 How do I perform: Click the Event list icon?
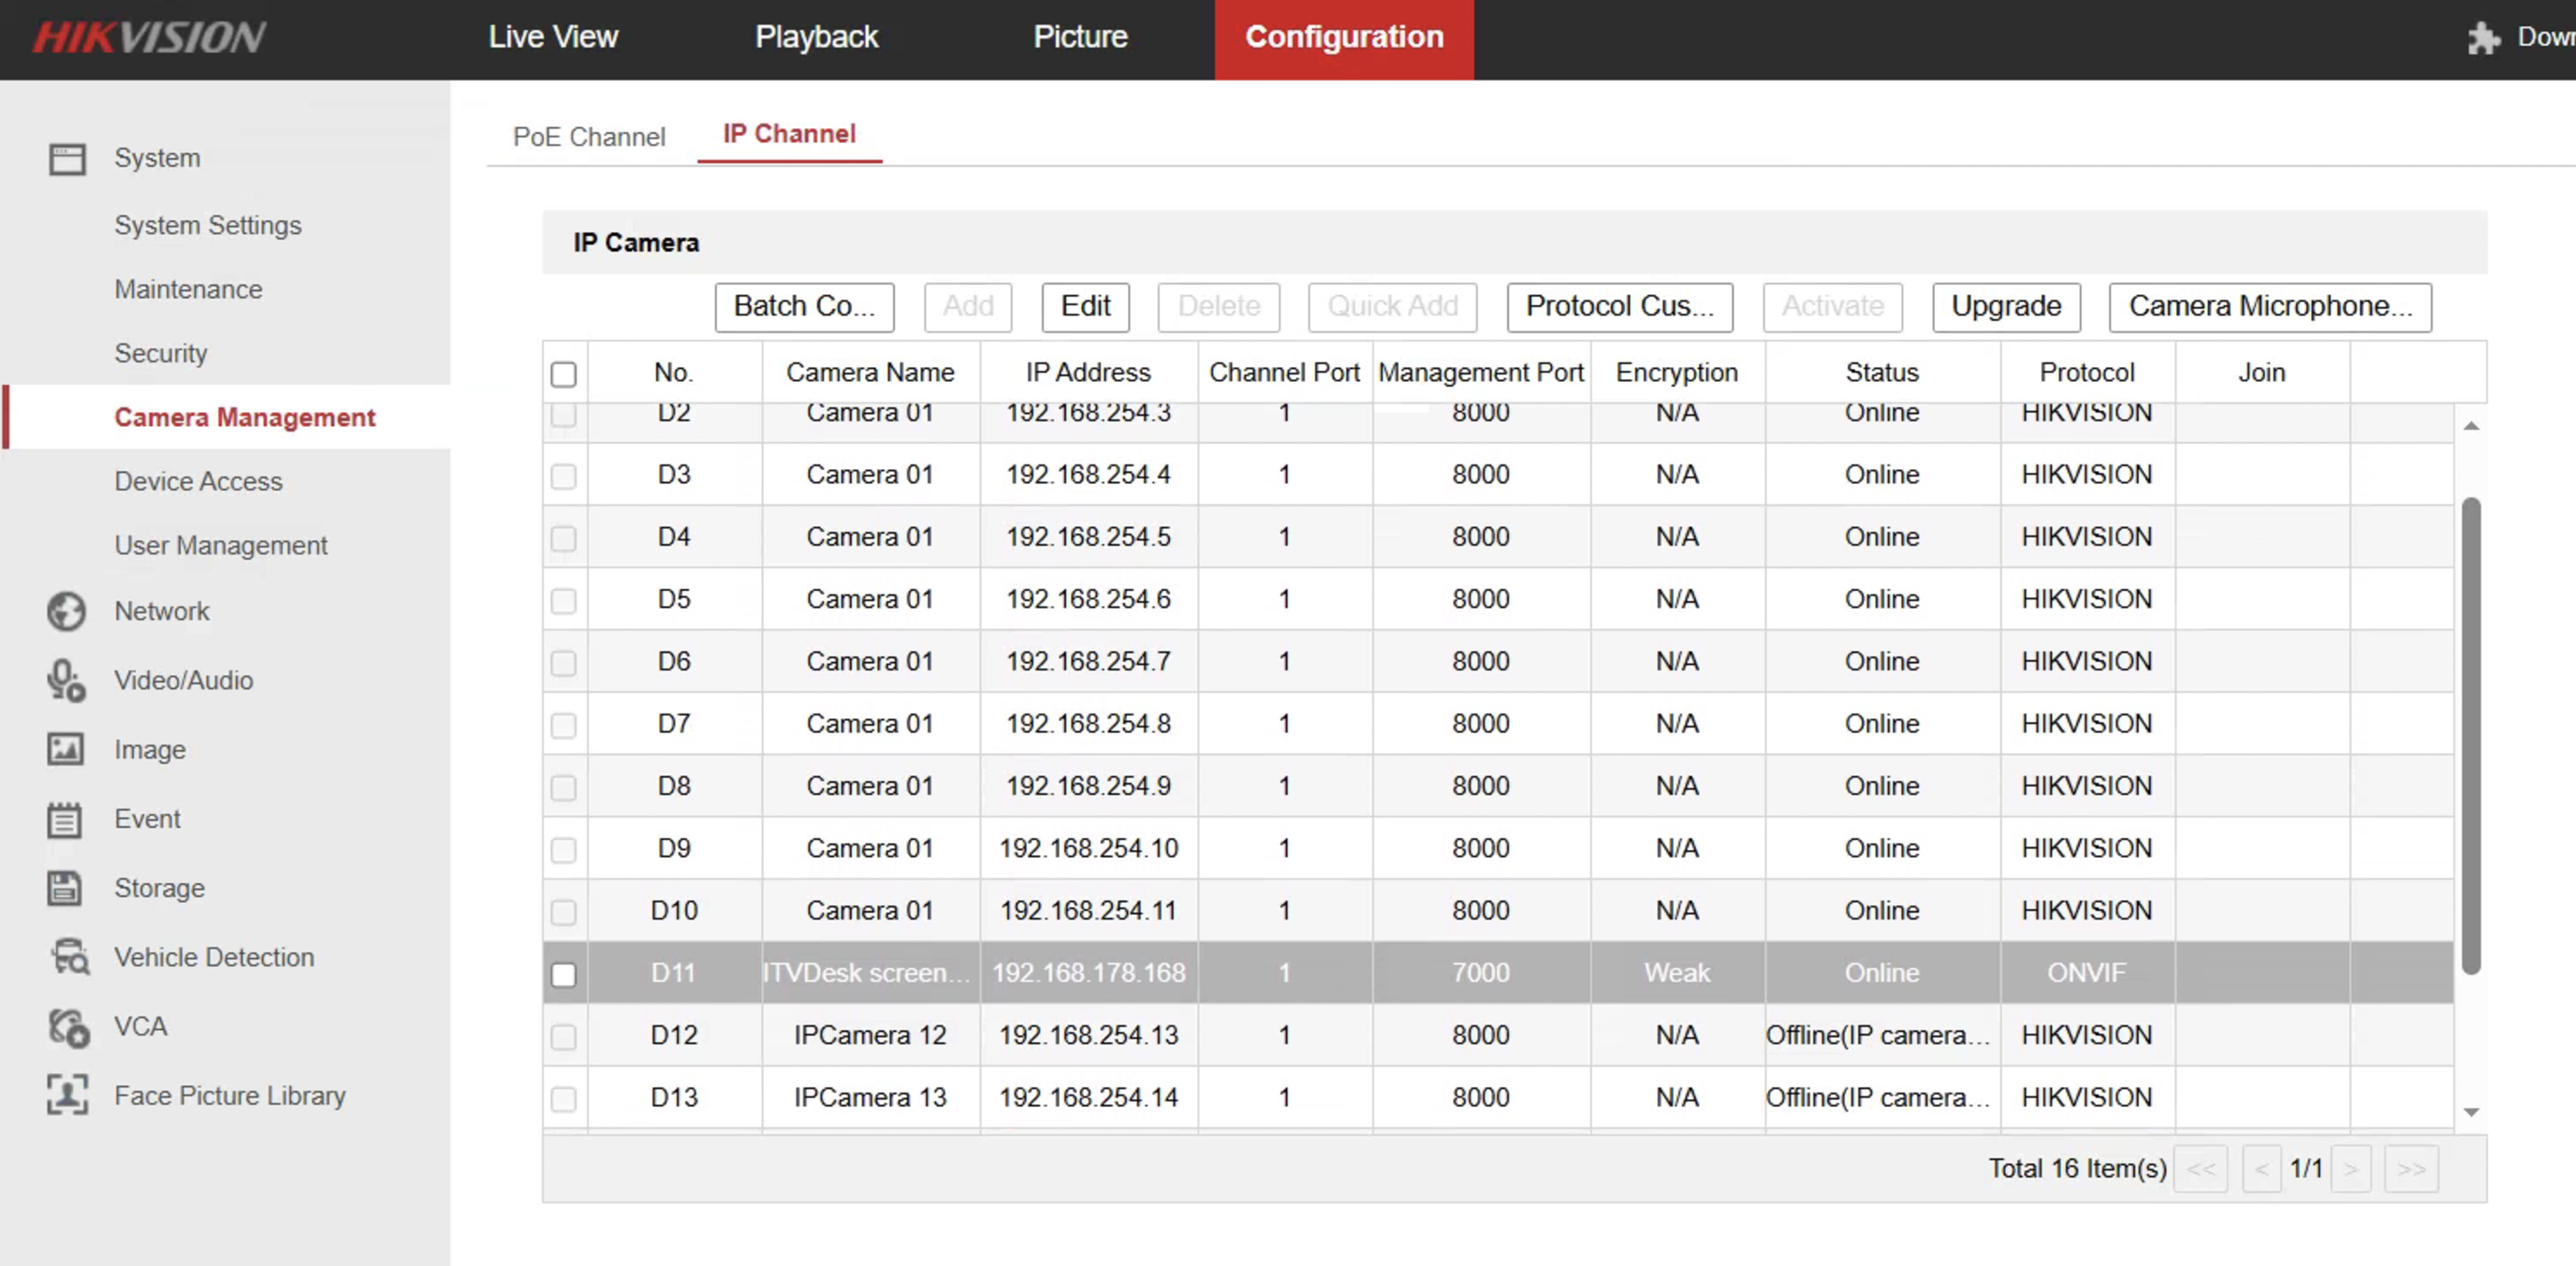click(x=65, y=819)
